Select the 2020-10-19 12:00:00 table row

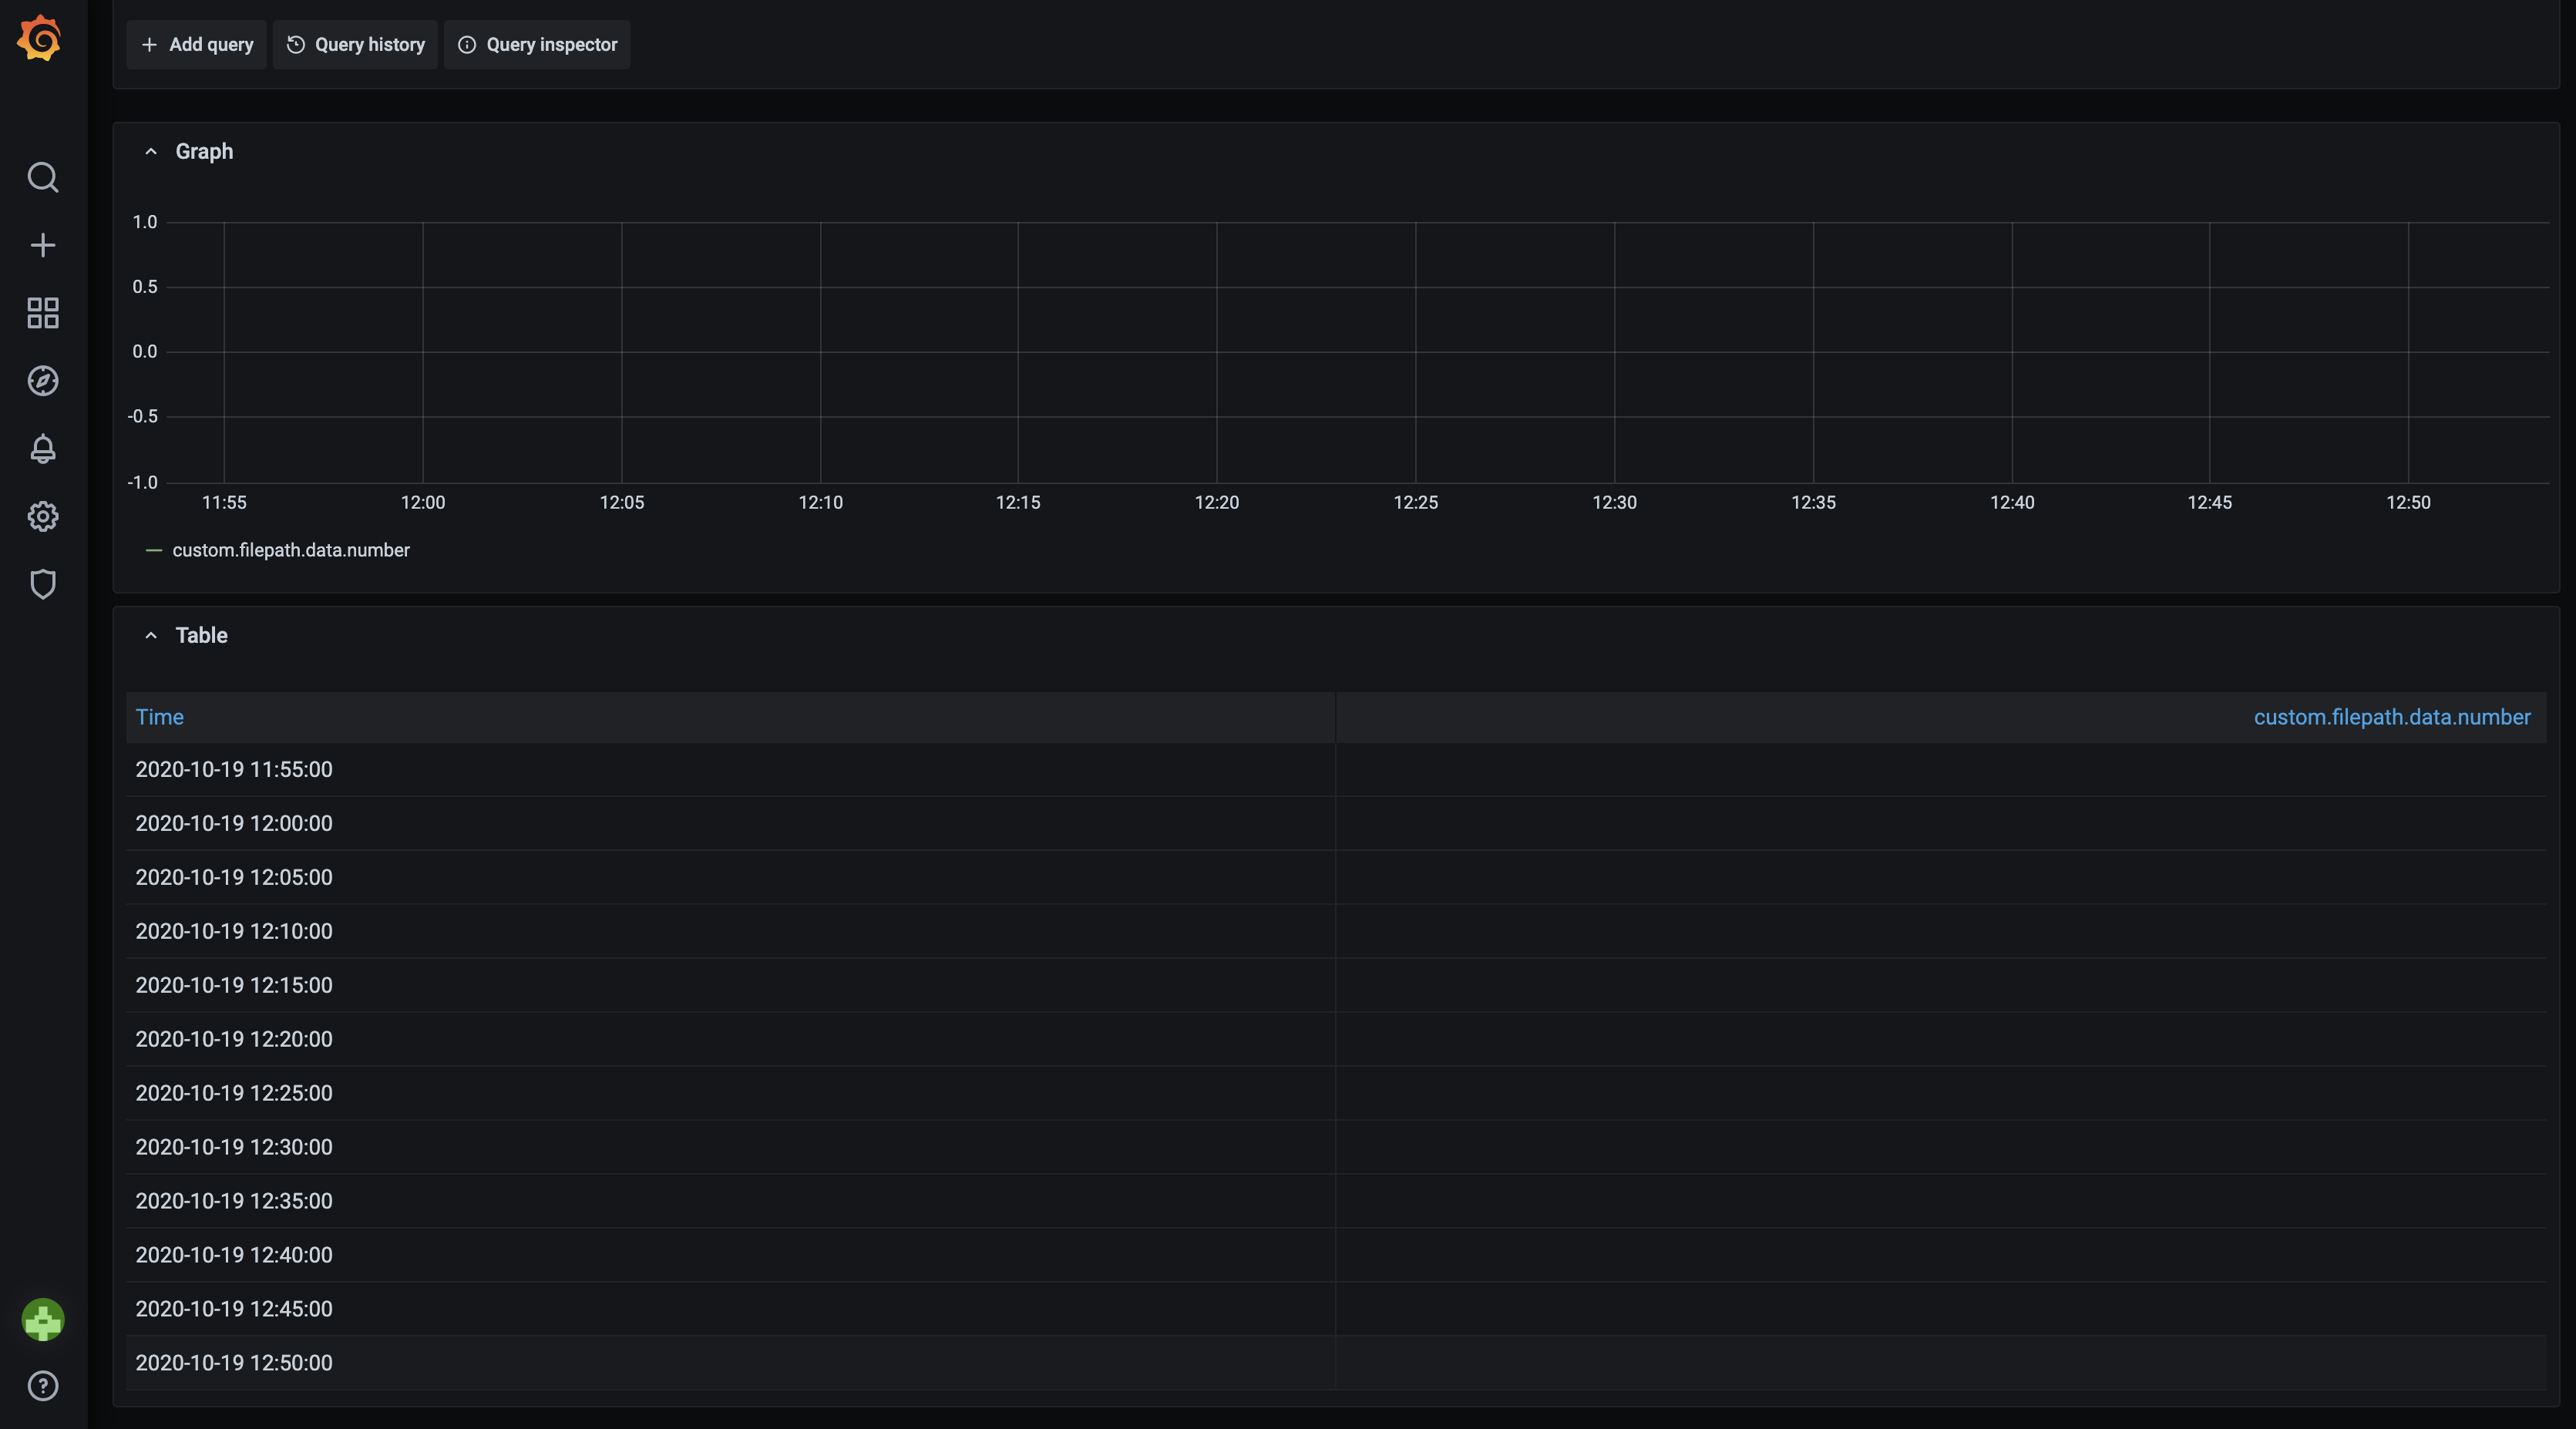[x=233, y=823]
